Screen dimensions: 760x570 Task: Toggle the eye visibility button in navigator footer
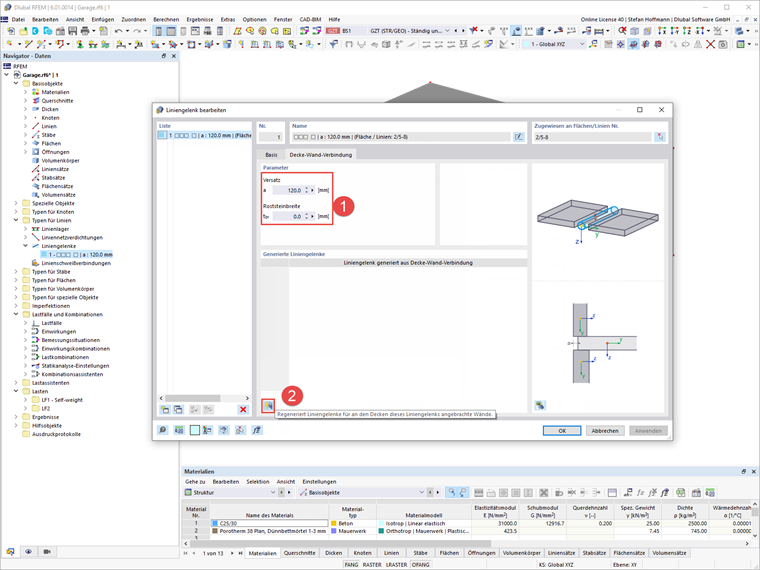point(29,552)
